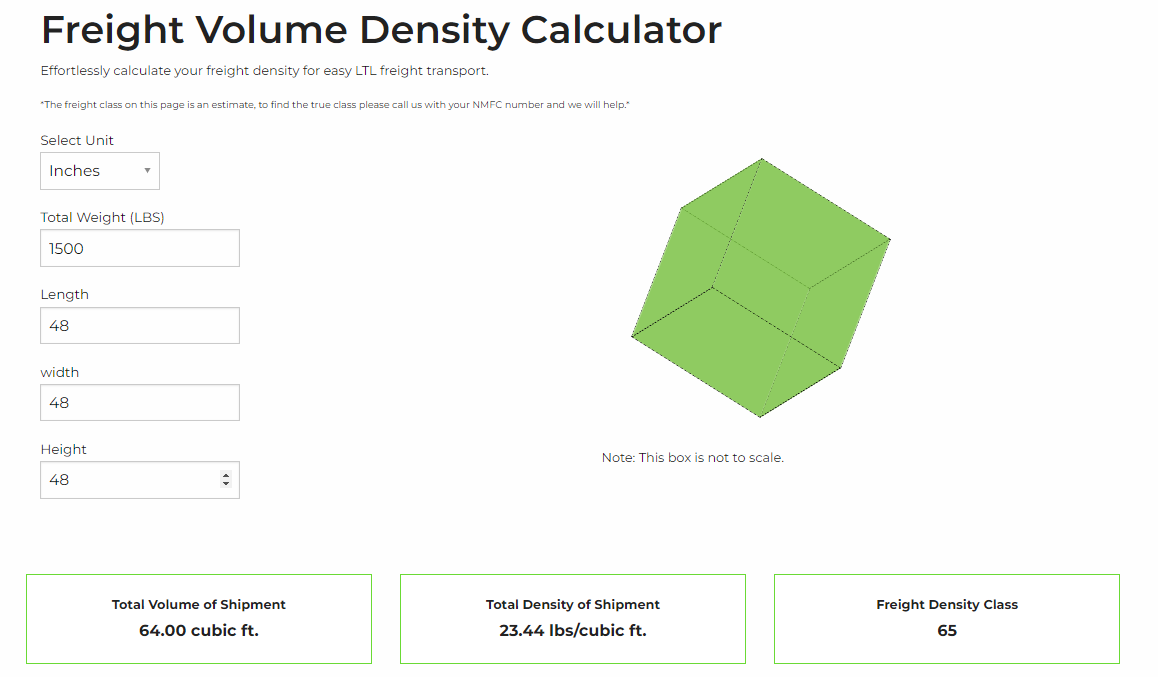Click the Total Volume of Shipment heading
This screenshot has height=677, width=1158.
coord(199,605)
